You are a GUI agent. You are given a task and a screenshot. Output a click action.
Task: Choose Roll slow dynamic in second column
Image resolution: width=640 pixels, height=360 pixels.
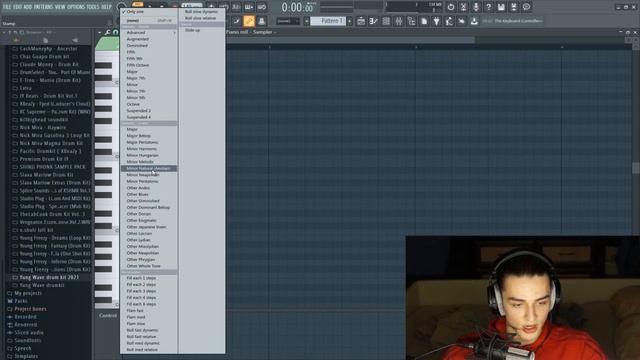[x=202, y=12]
